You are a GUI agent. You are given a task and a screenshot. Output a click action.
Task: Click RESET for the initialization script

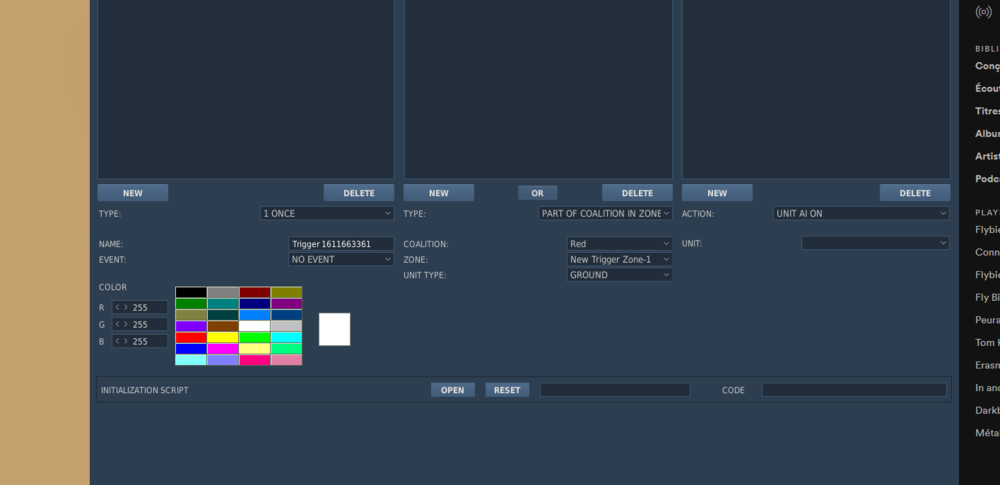pyautogui.click(x=507, y=390)
